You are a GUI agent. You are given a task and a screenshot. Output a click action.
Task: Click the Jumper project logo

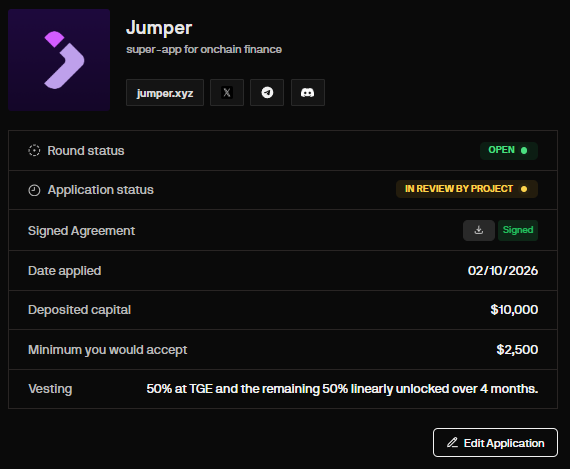59,60
